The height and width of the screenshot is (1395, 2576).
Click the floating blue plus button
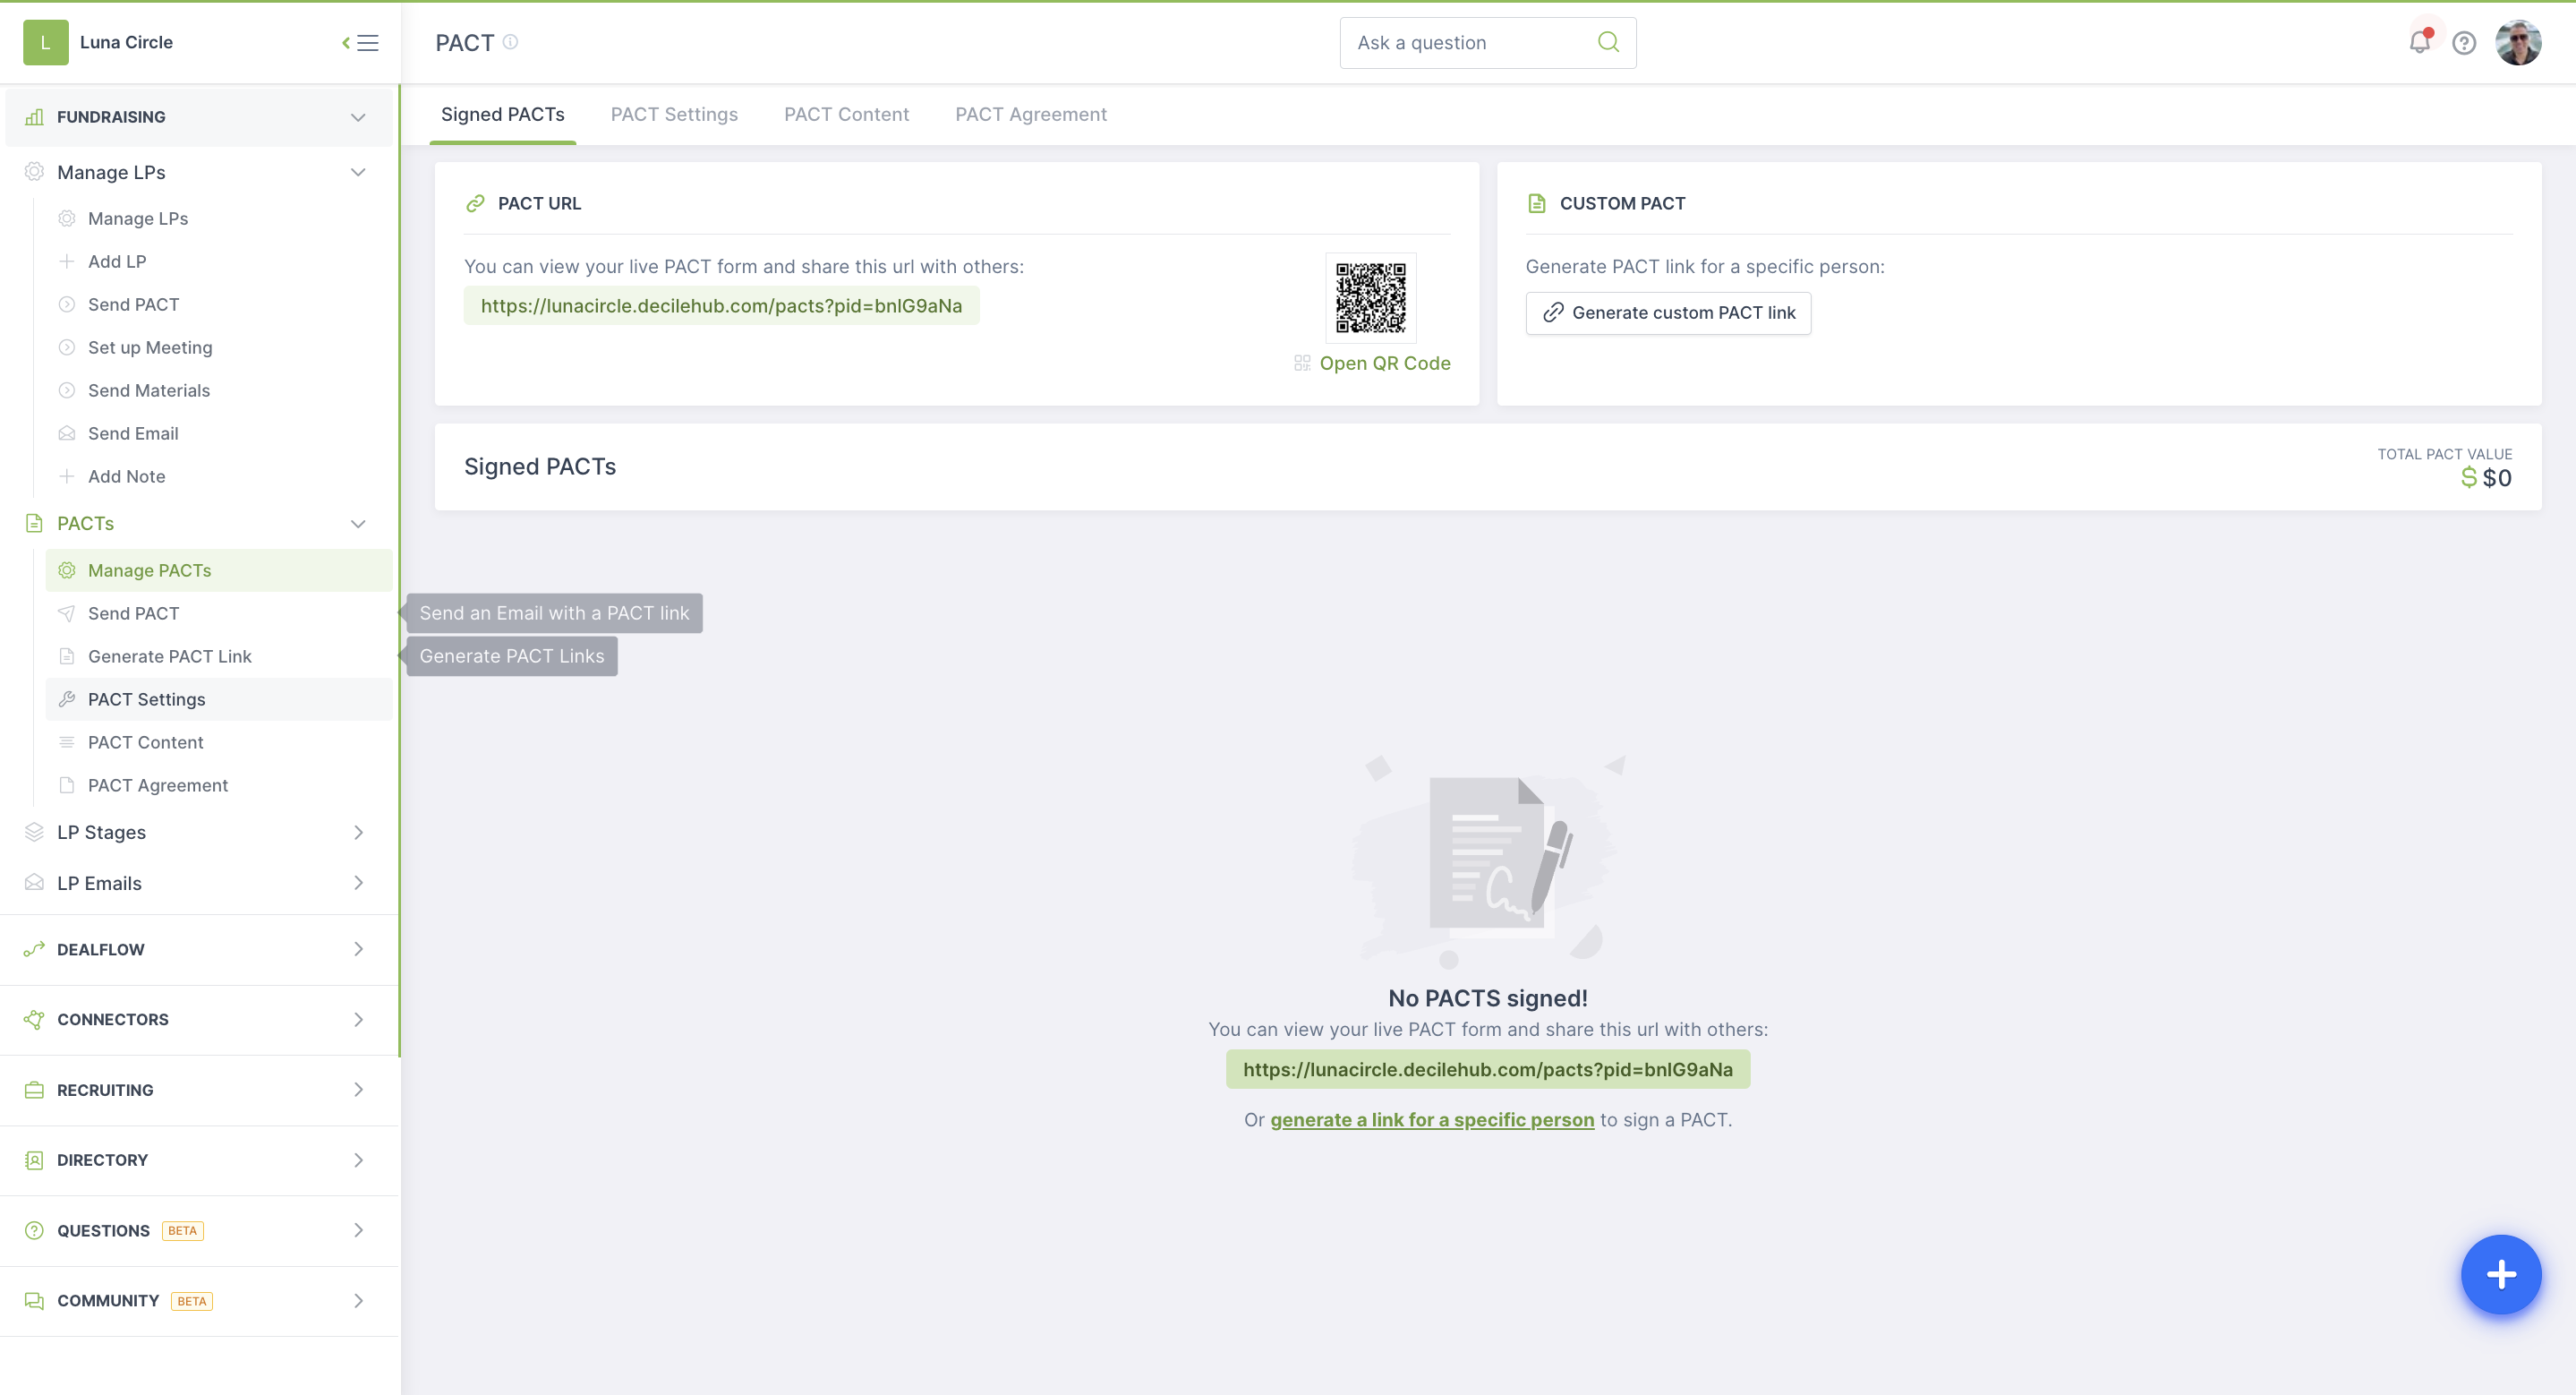[2501, 1273]
